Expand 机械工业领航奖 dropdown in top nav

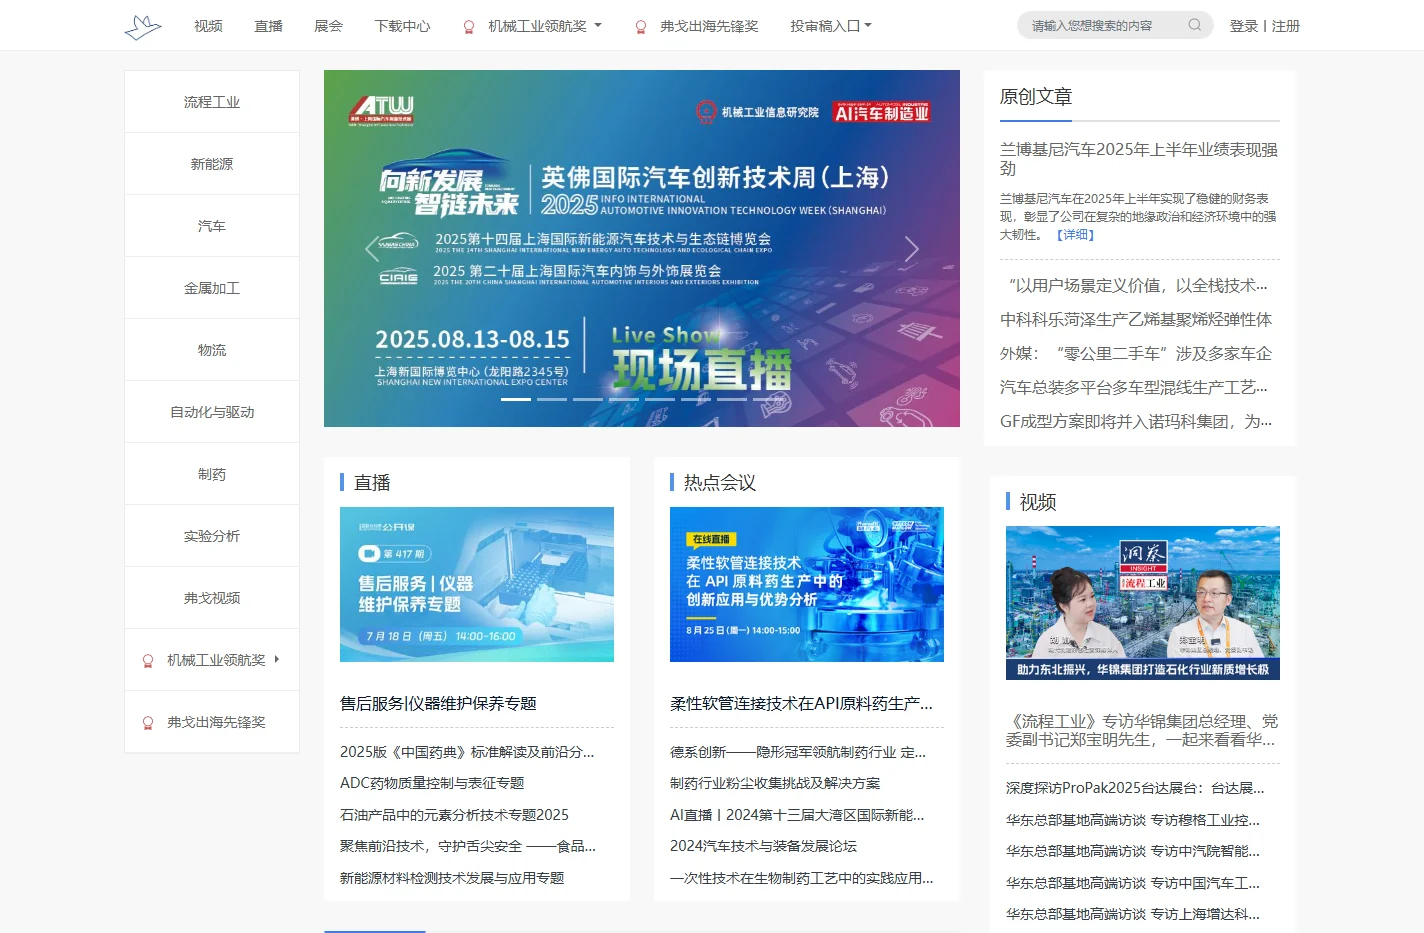[x=598, y=26]
